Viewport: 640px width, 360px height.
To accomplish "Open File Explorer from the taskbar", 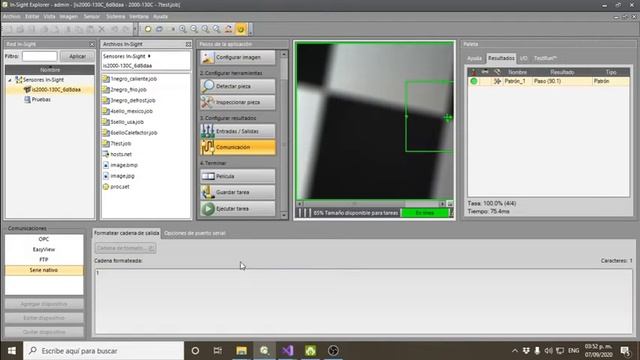I will point(241,351).
